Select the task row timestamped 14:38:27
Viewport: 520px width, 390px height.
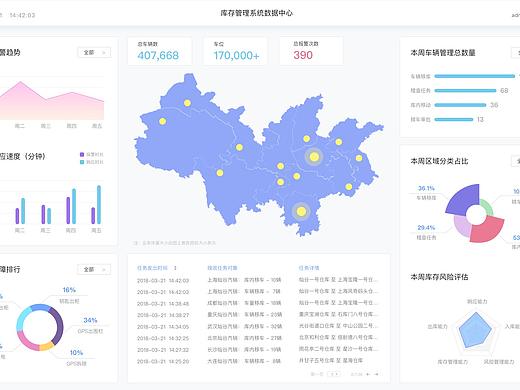tap(258, 315)
